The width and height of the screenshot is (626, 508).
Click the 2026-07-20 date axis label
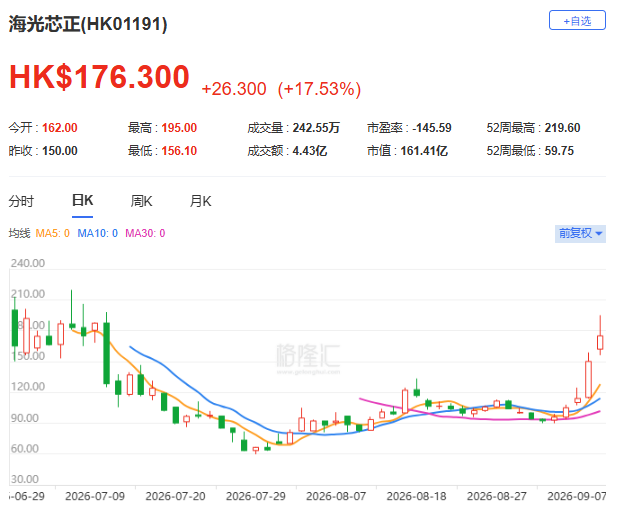point(175,496)
